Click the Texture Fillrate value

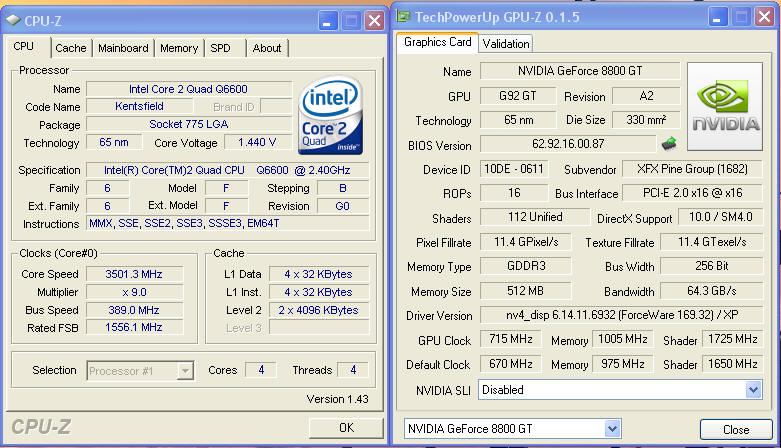tap(712, 242)
